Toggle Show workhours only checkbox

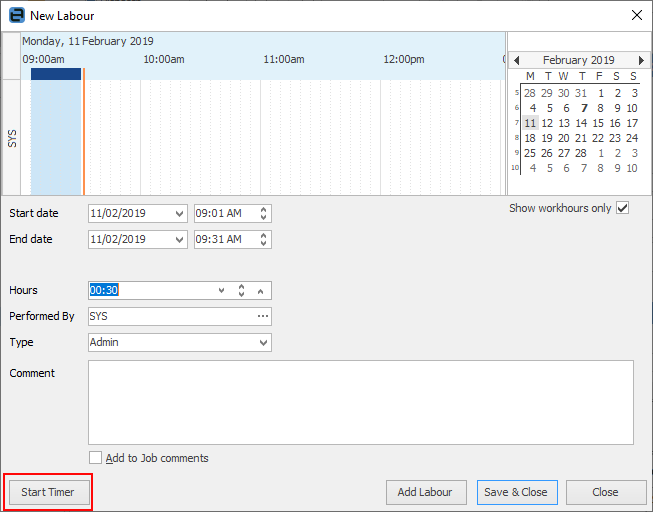[623, 208]
